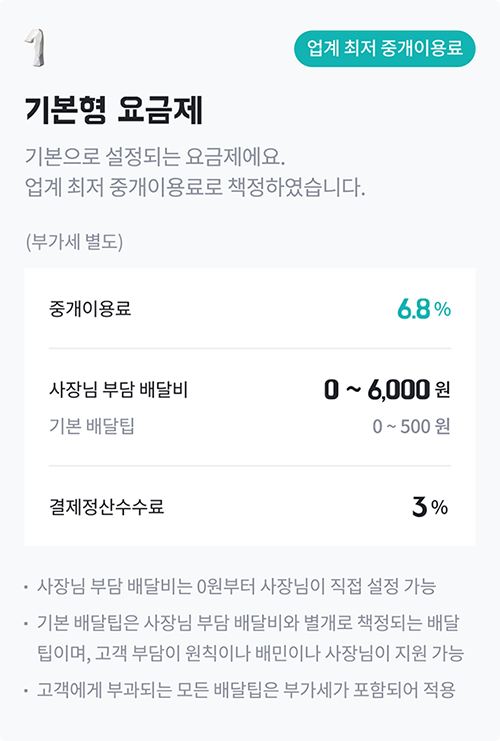
Task: Click the 업계 최저 중개이용료 badge
Action: pyautogui.click(x=385, y=49)
